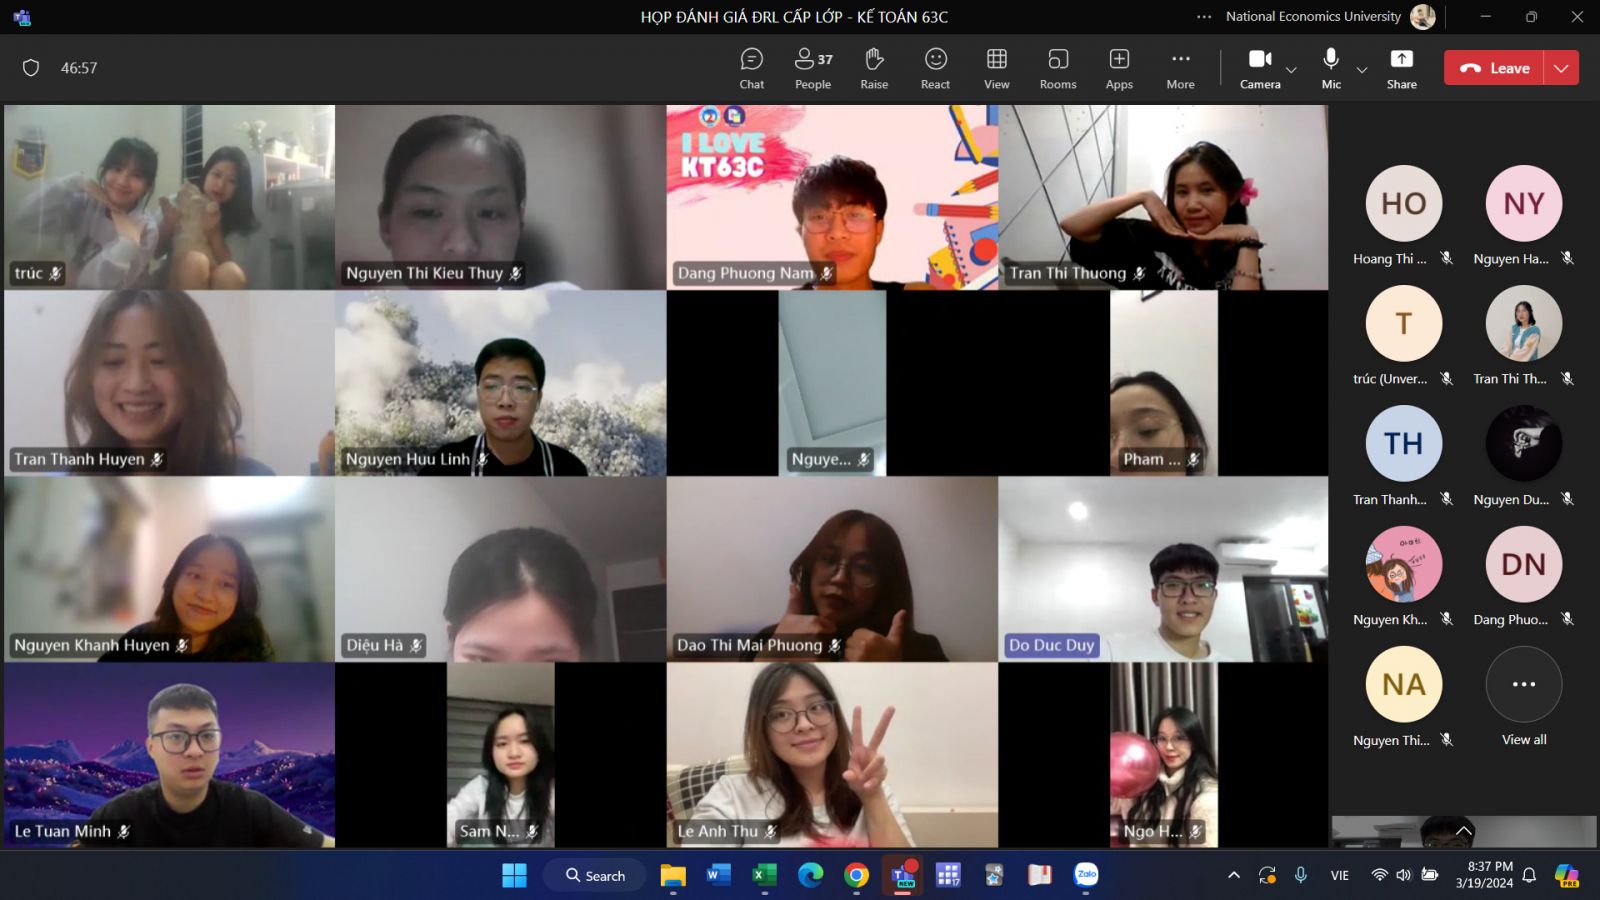
Task: Open the More actions menu
Action: click(1180, 68)
